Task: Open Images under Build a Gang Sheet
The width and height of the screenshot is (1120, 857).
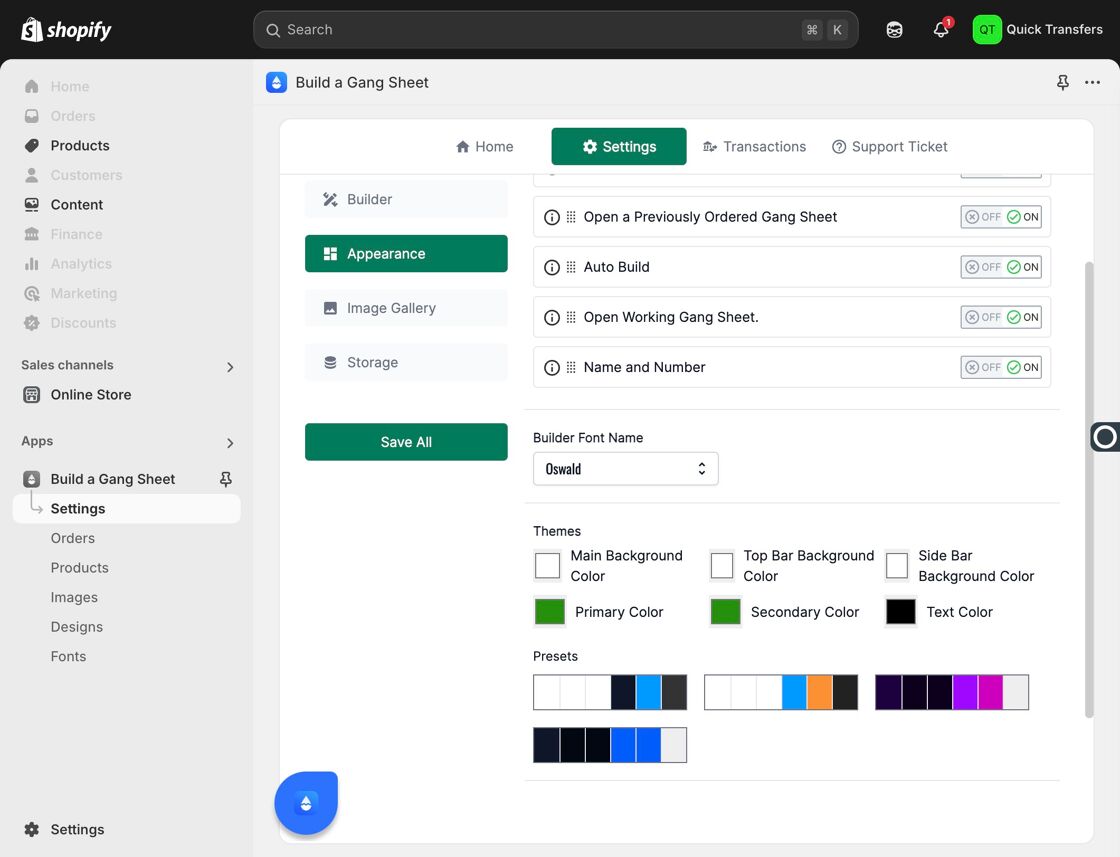Action: click(74, 598)
